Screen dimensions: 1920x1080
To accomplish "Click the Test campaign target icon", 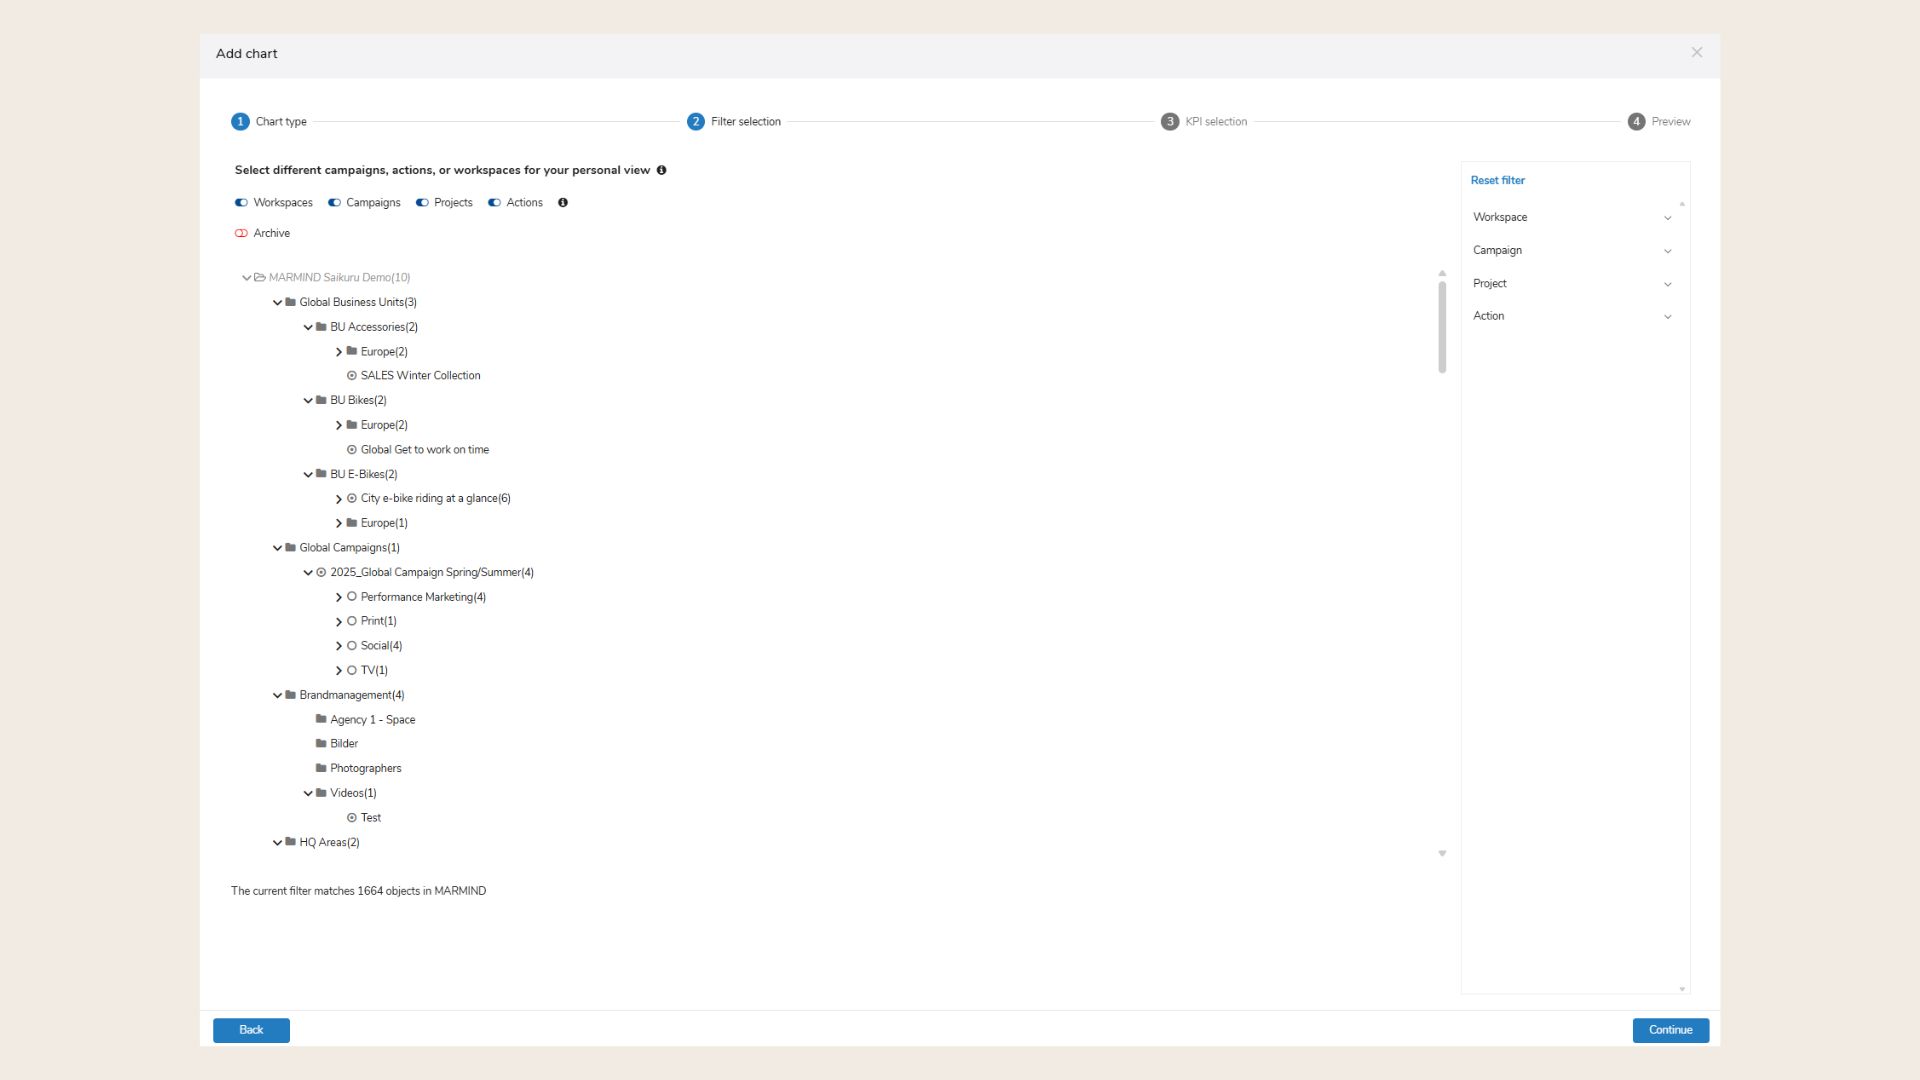I will (352, 818).
